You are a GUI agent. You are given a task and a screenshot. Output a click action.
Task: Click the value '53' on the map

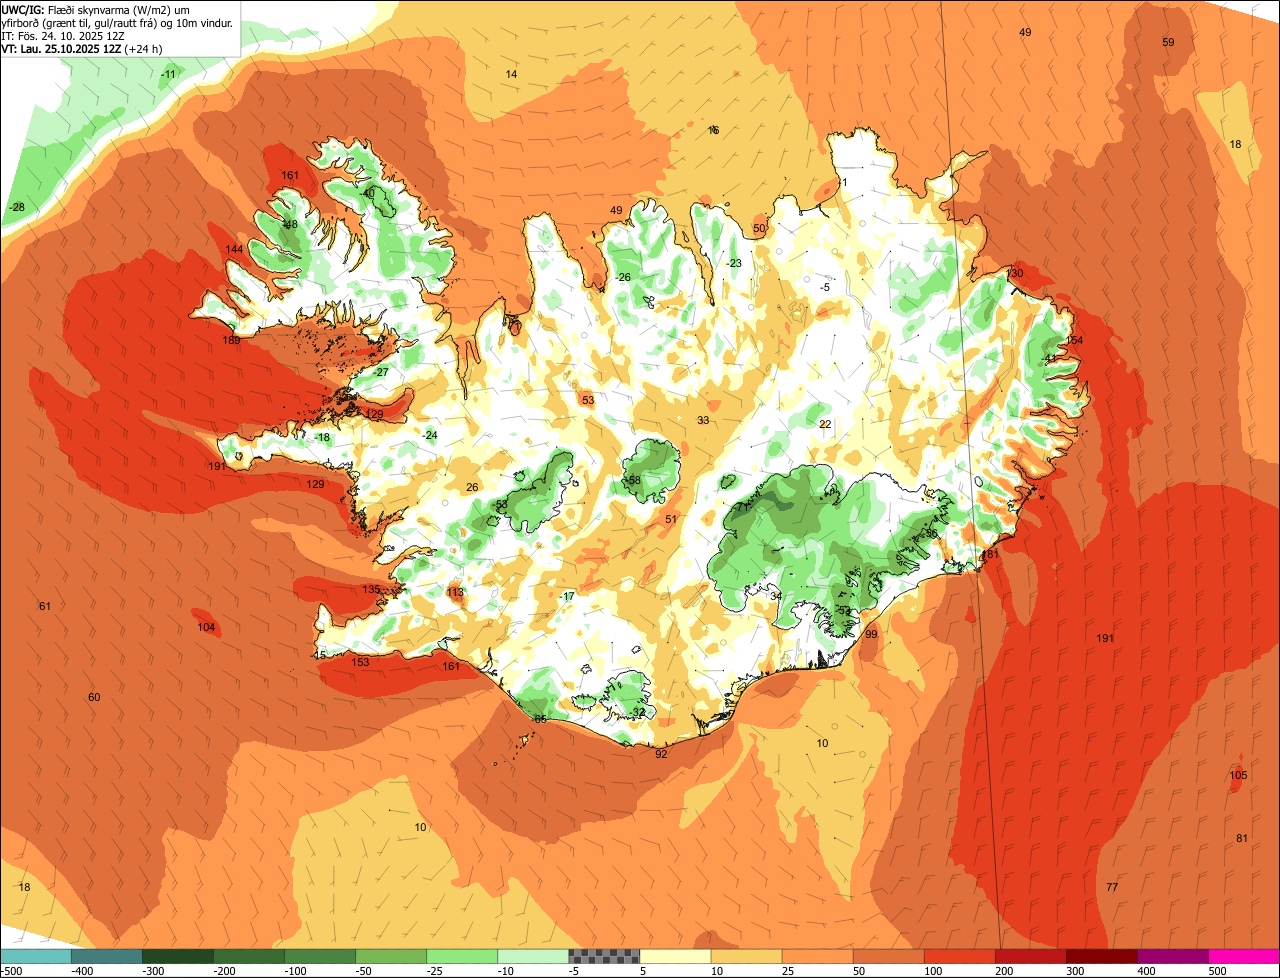[x=588, y=400]
